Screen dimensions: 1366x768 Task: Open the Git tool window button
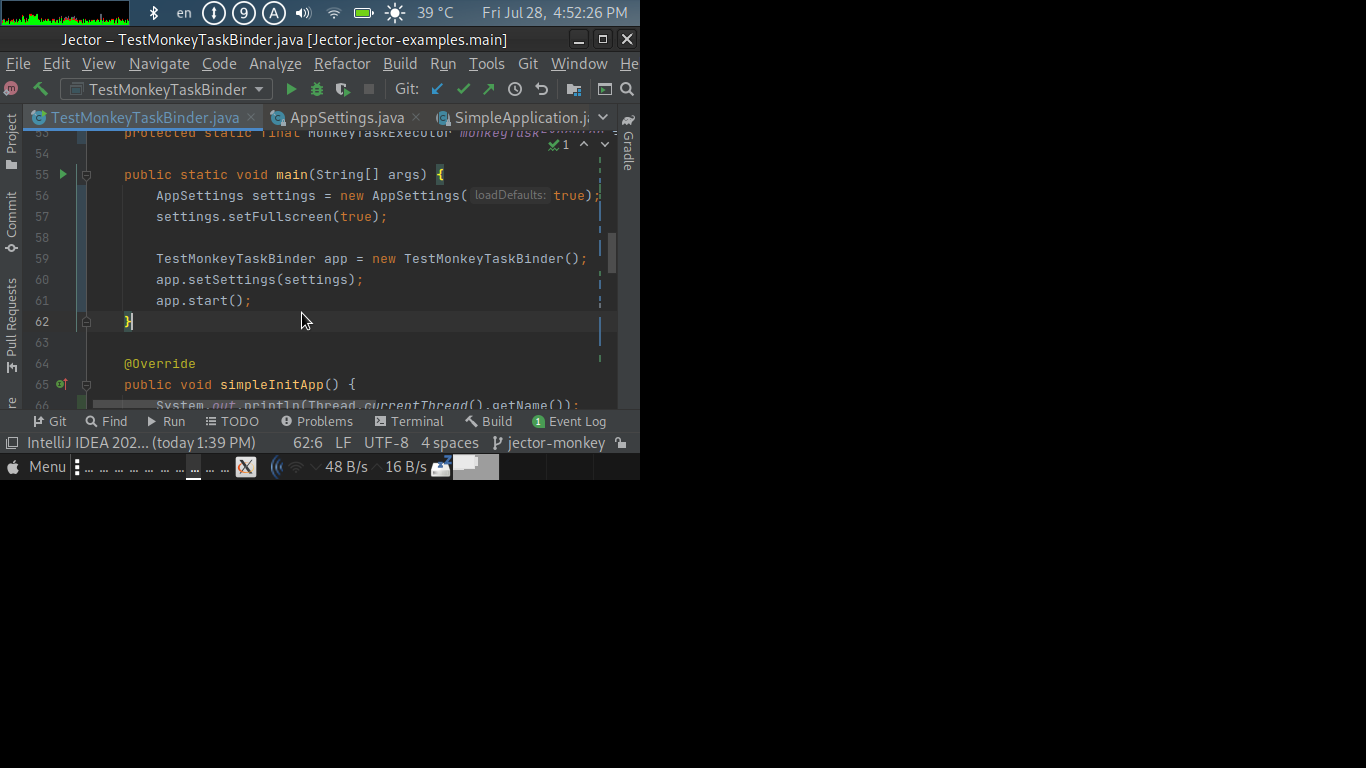click(x=50, y=421)
